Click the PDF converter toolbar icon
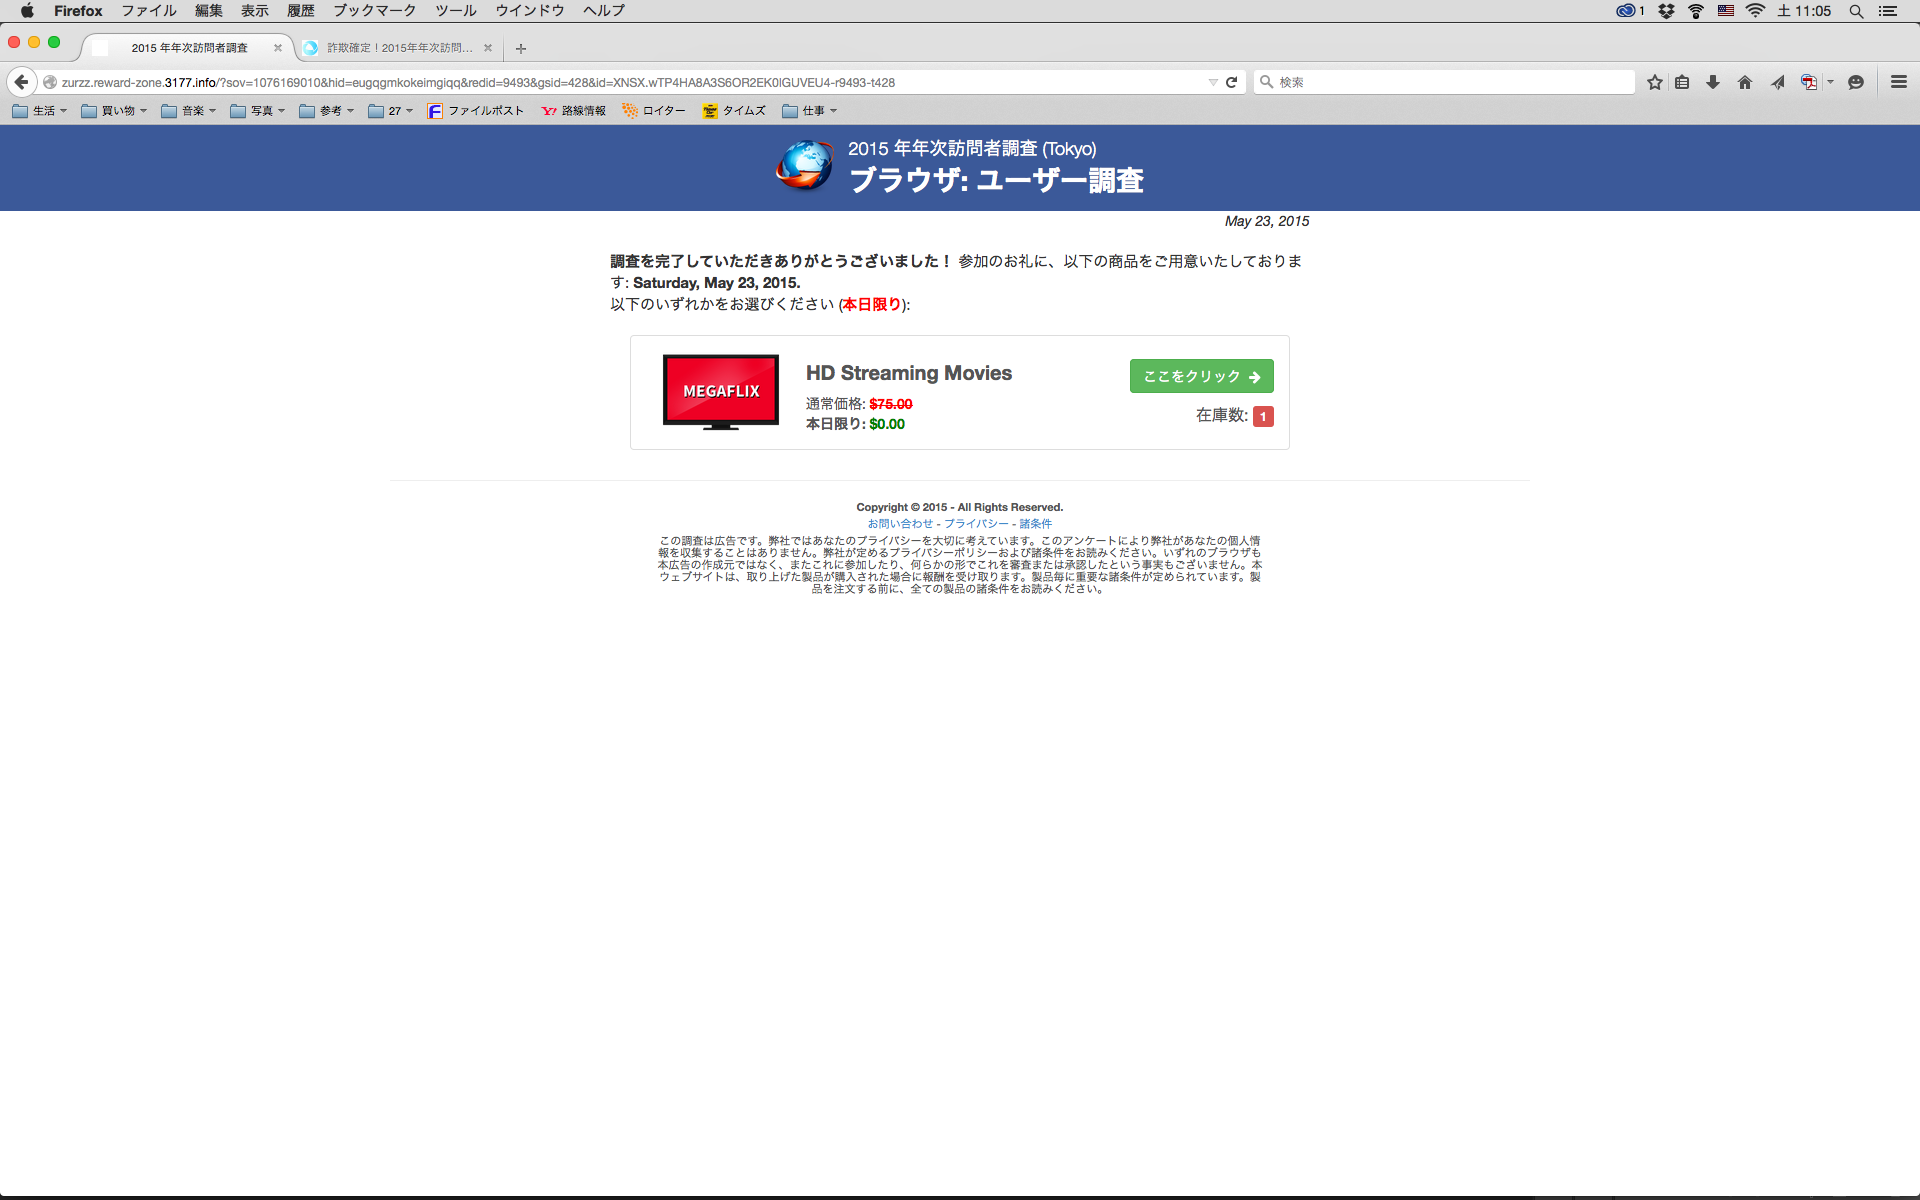 coord(1808,82)
